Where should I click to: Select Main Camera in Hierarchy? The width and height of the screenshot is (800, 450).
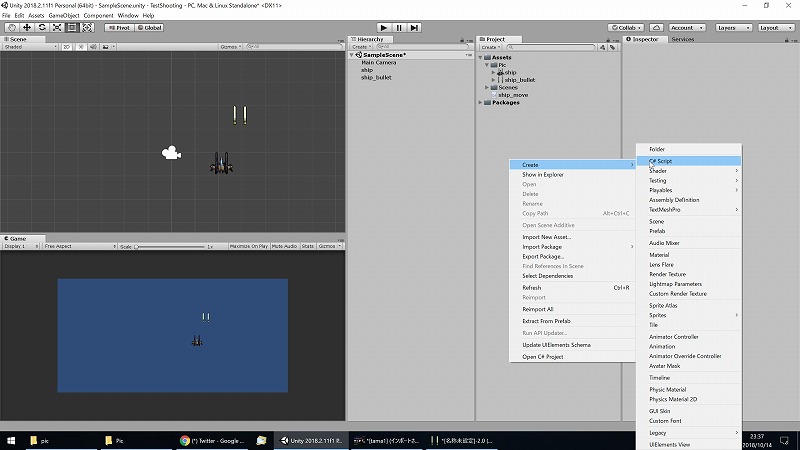379,62
